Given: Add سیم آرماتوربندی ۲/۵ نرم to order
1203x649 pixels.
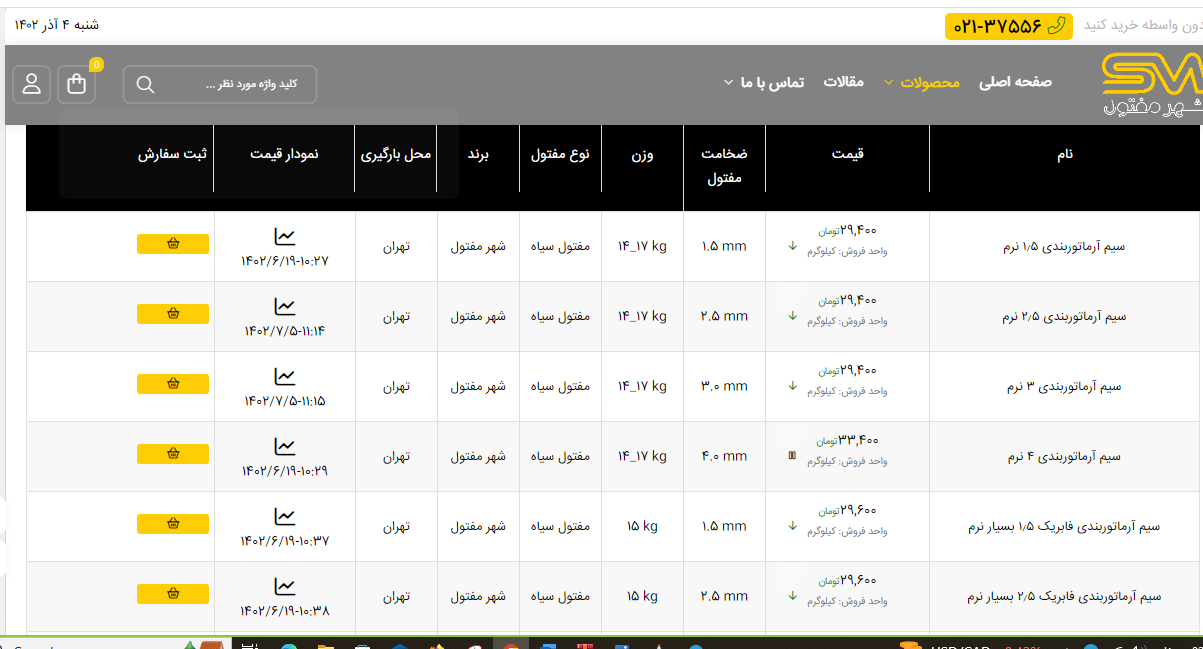Looking at the screenshot, I should (173, 314).
